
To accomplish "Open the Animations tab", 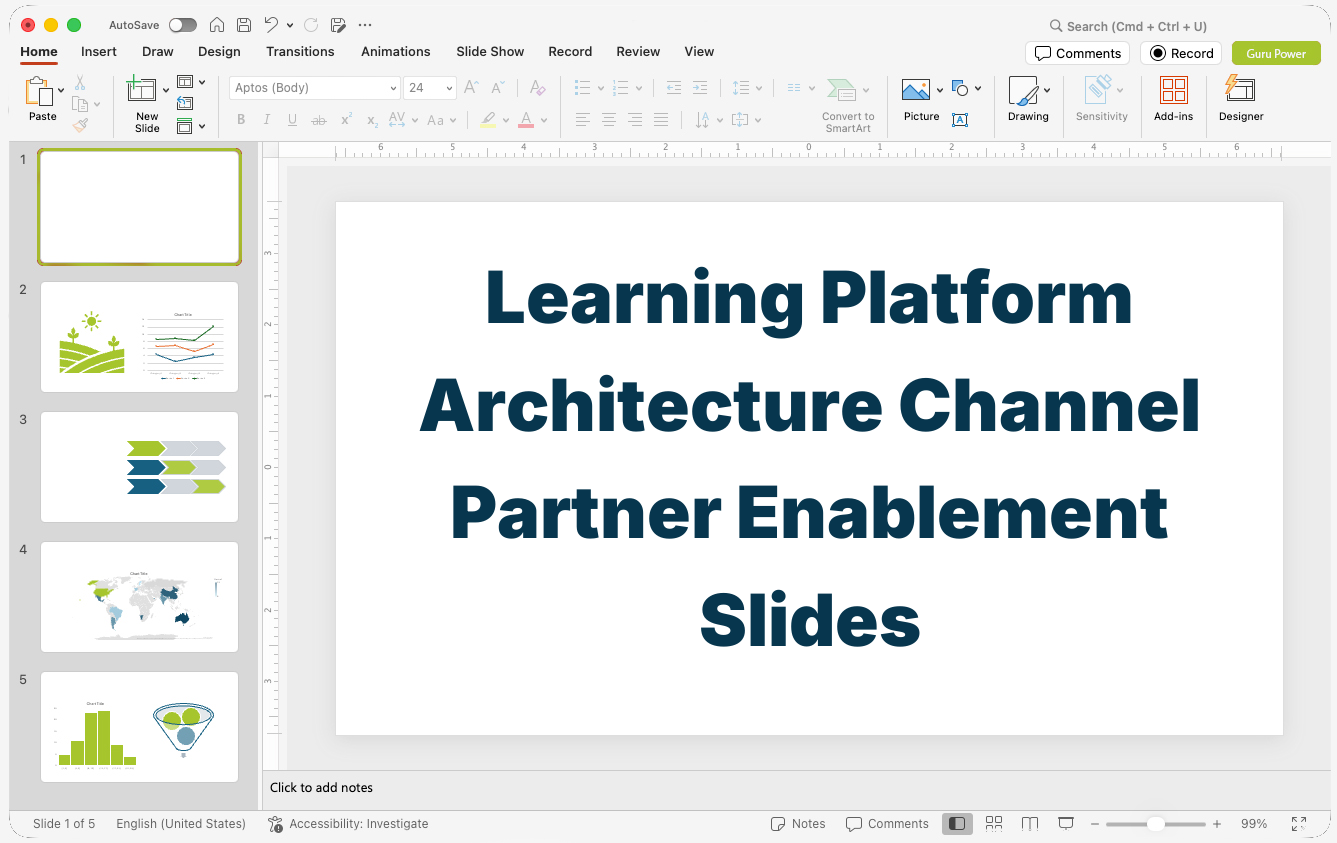I will 396,51.
